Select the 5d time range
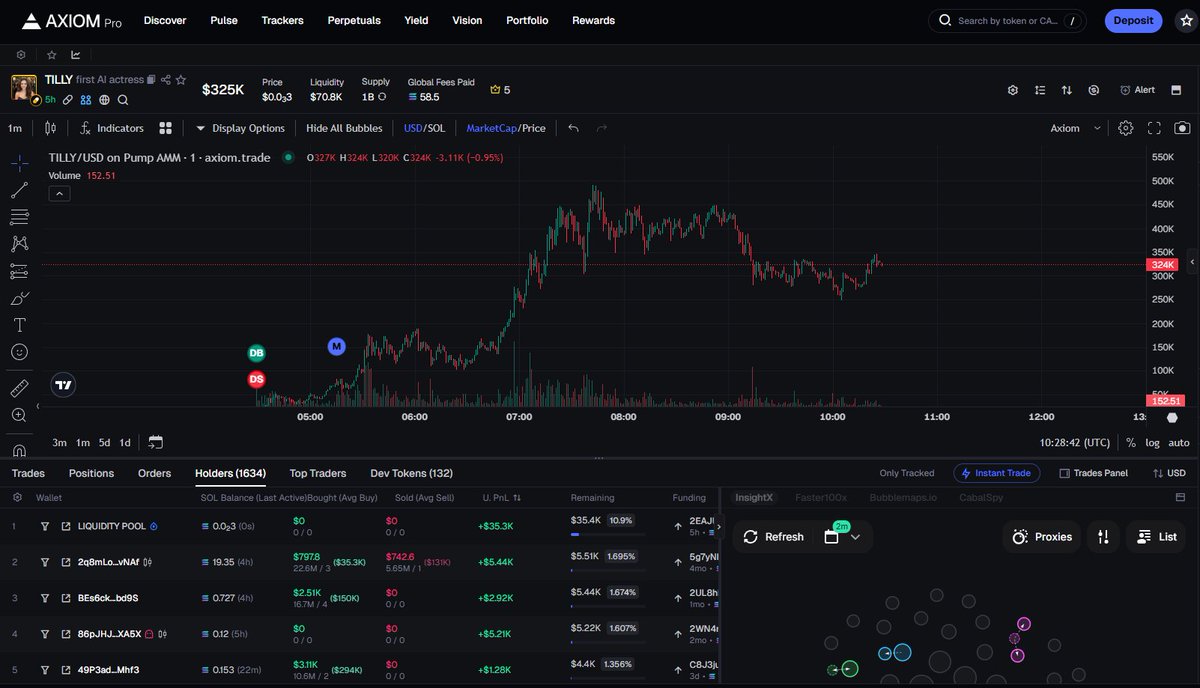The width and height of the screenshot is (1200, 688). click(104, 442)
